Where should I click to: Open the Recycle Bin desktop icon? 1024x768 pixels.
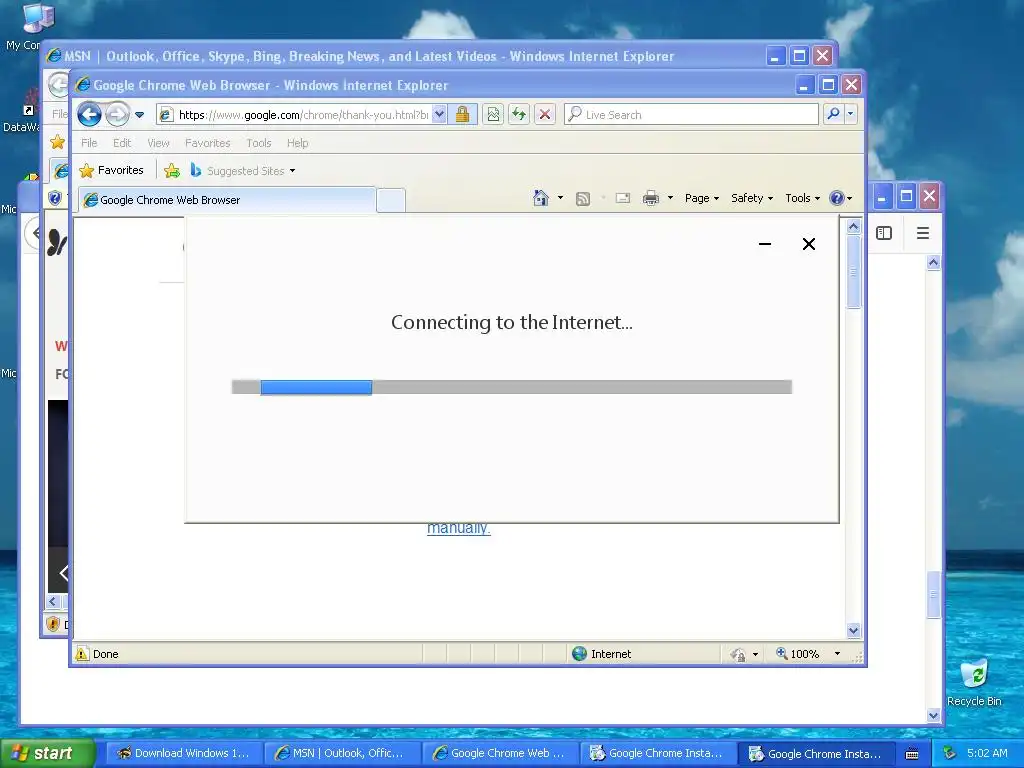[974, 682]
